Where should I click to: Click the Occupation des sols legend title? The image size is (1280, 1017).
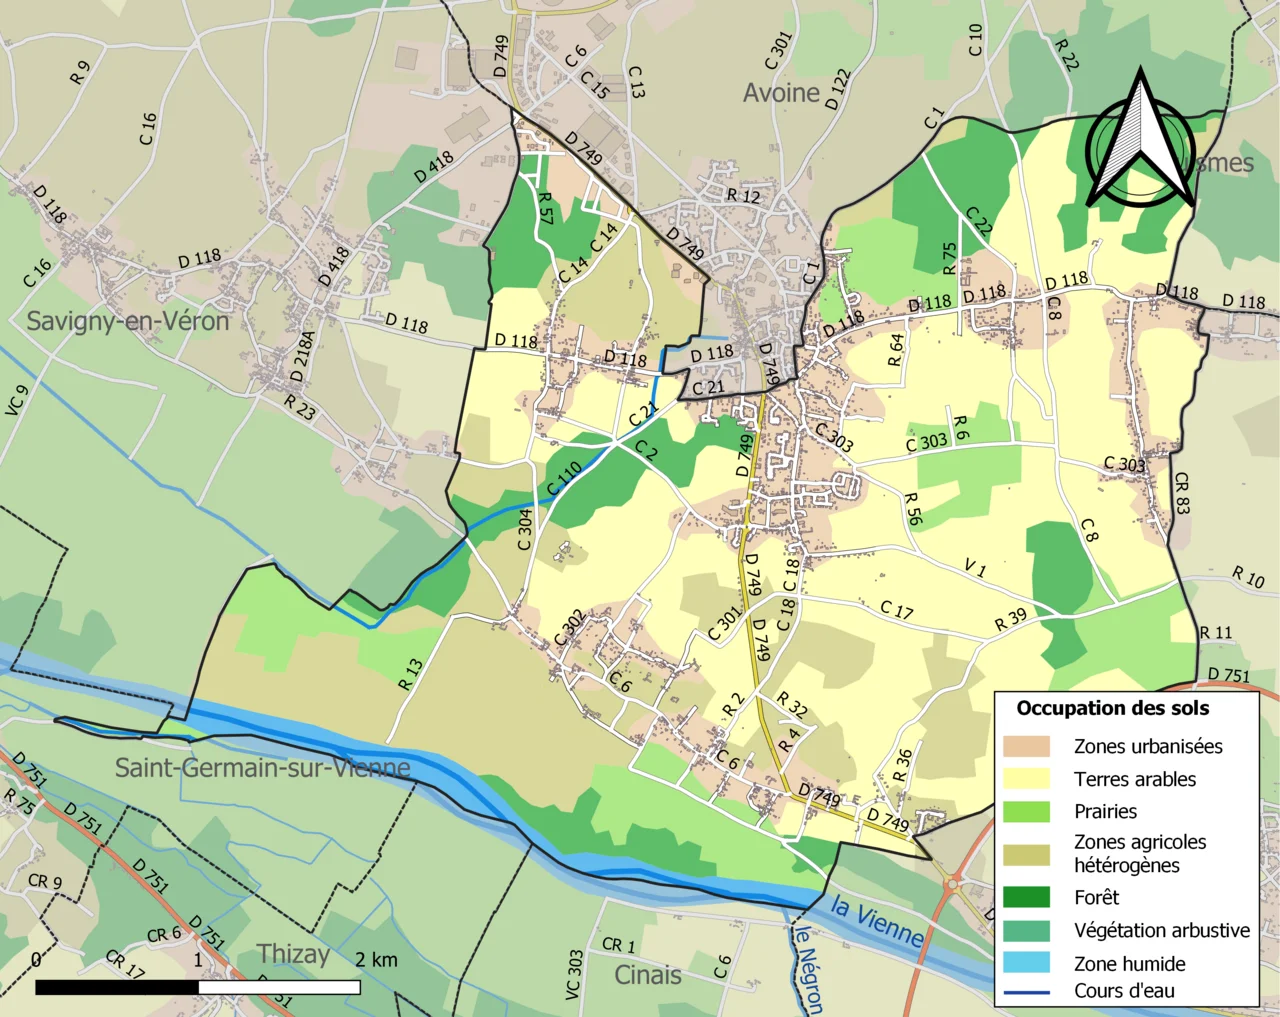point(1112,708)
